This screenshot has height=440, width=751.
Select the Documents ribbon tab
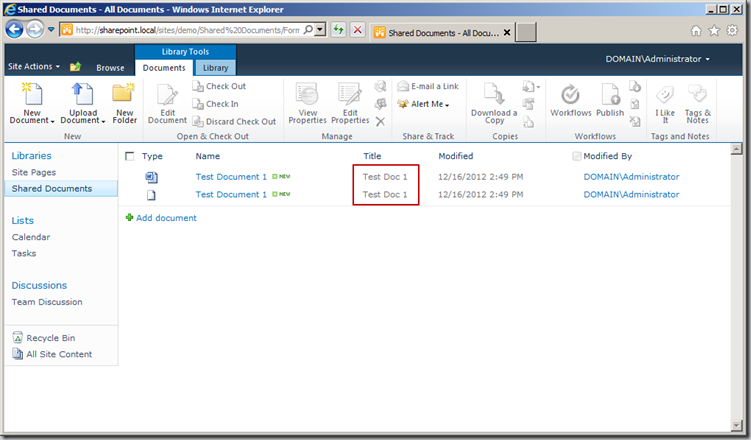pos(164,68)
